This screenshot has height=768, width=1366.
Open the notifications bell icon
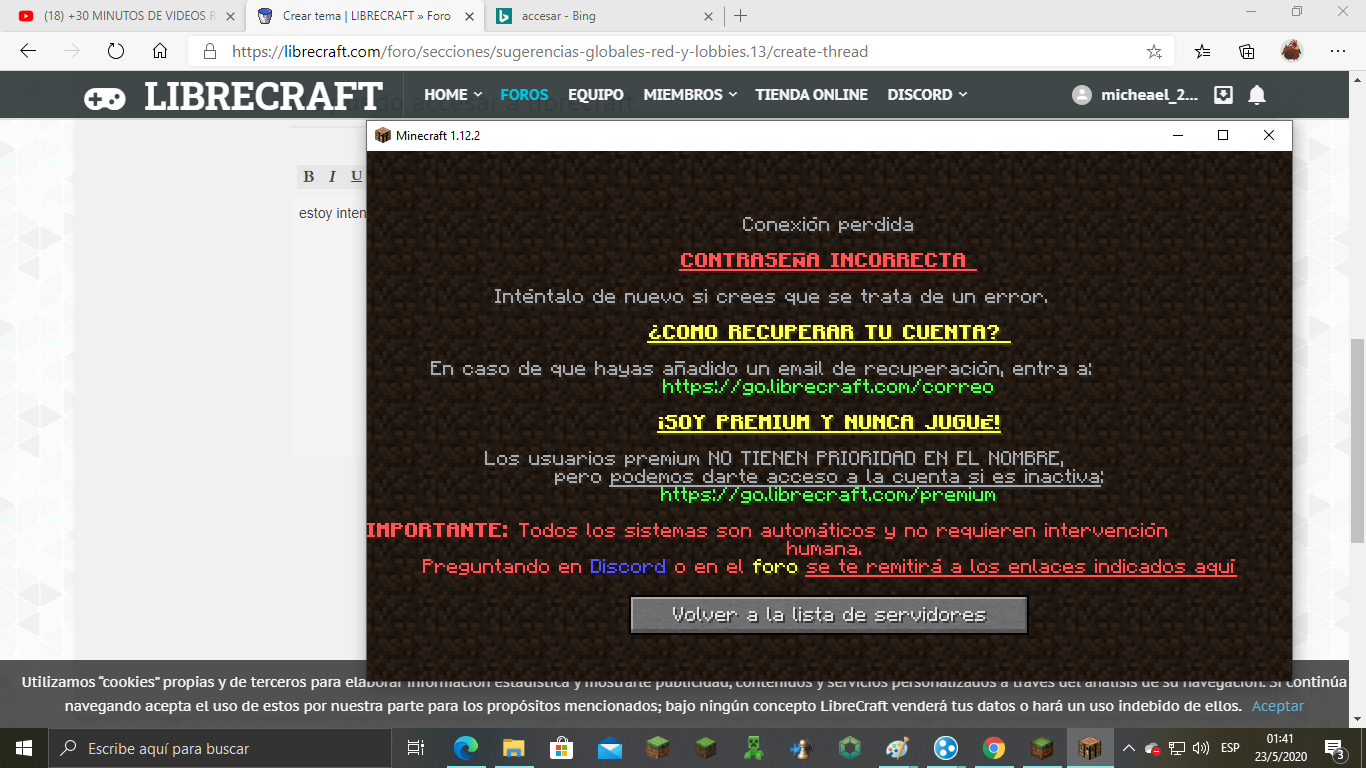point(1257,95)
